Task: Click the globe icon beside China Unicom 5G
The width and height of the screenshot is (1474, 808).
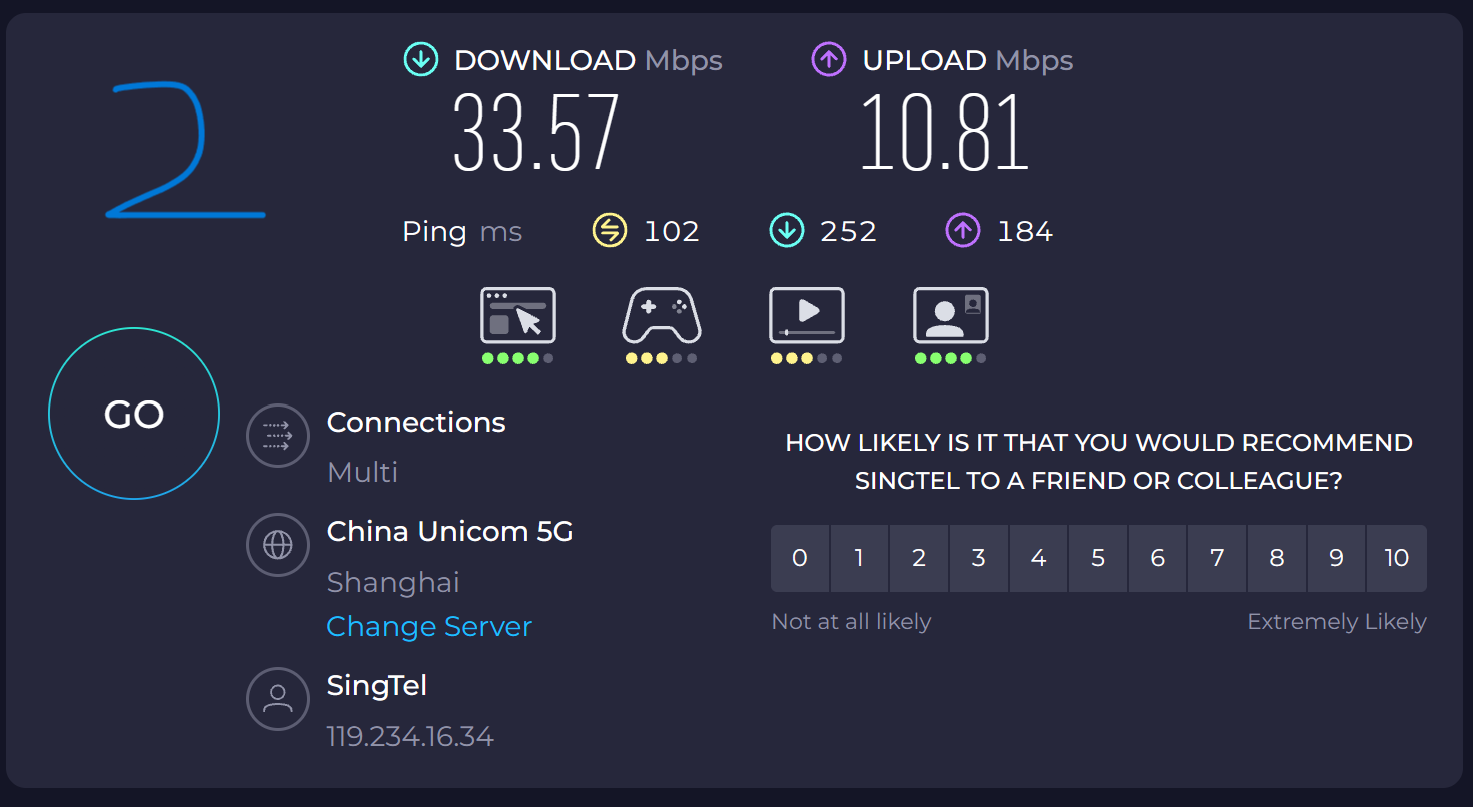Action: tap(277, 545)
